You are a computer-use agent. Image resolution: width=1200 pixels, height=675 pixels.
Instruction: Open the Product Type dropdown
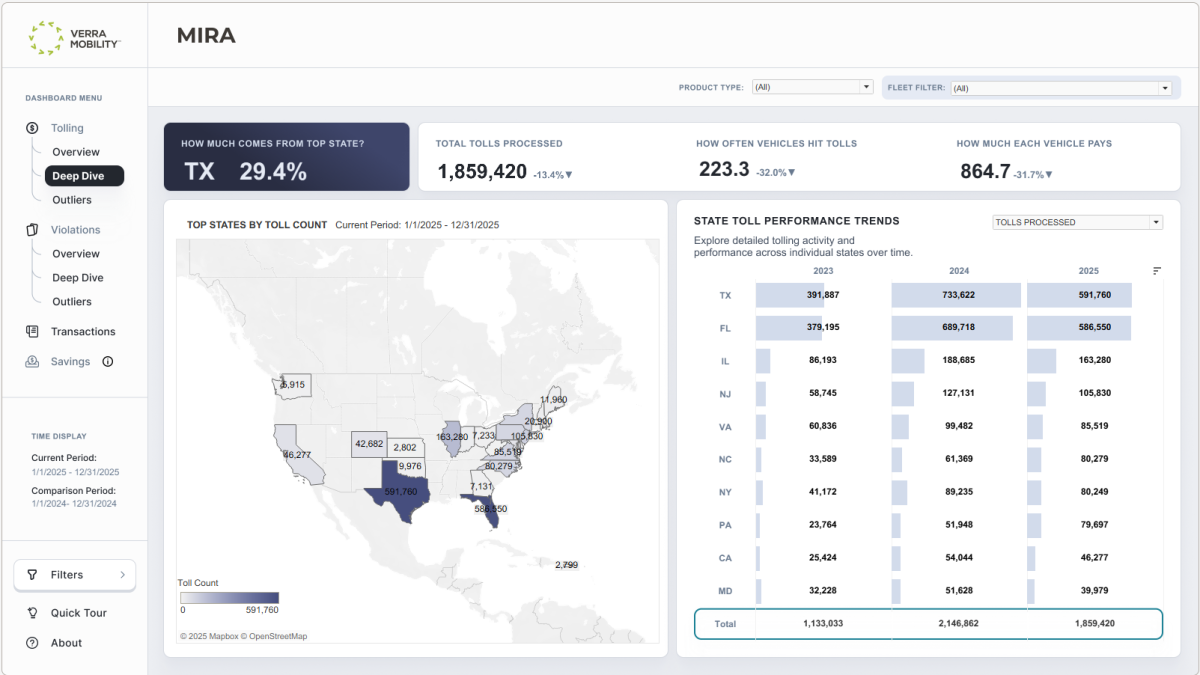pos(812,87)
